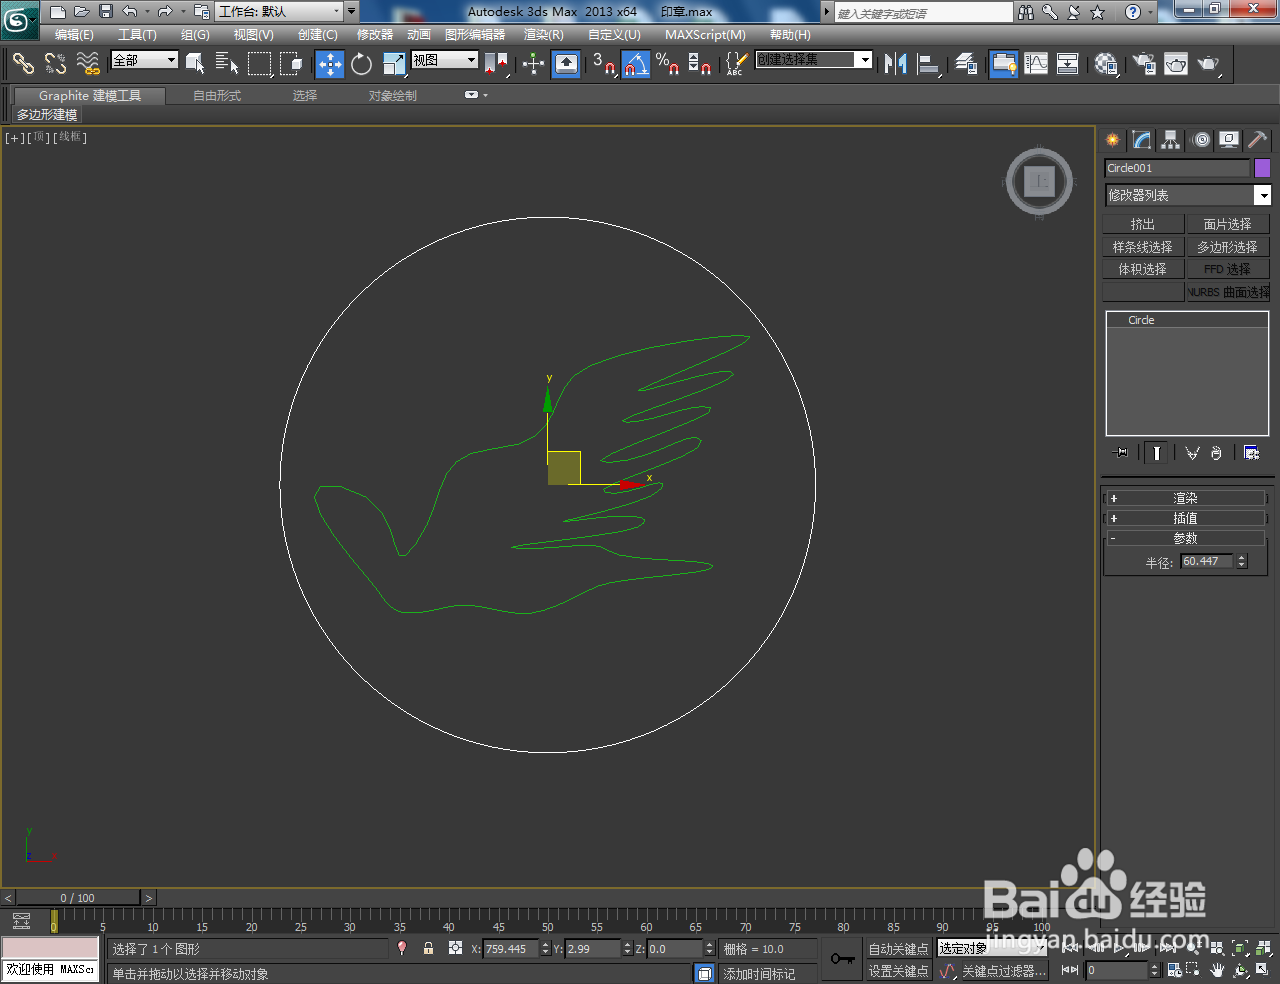
Task: Switch to the 自由形式 ribbon tab
Action: tap(216, 96)
